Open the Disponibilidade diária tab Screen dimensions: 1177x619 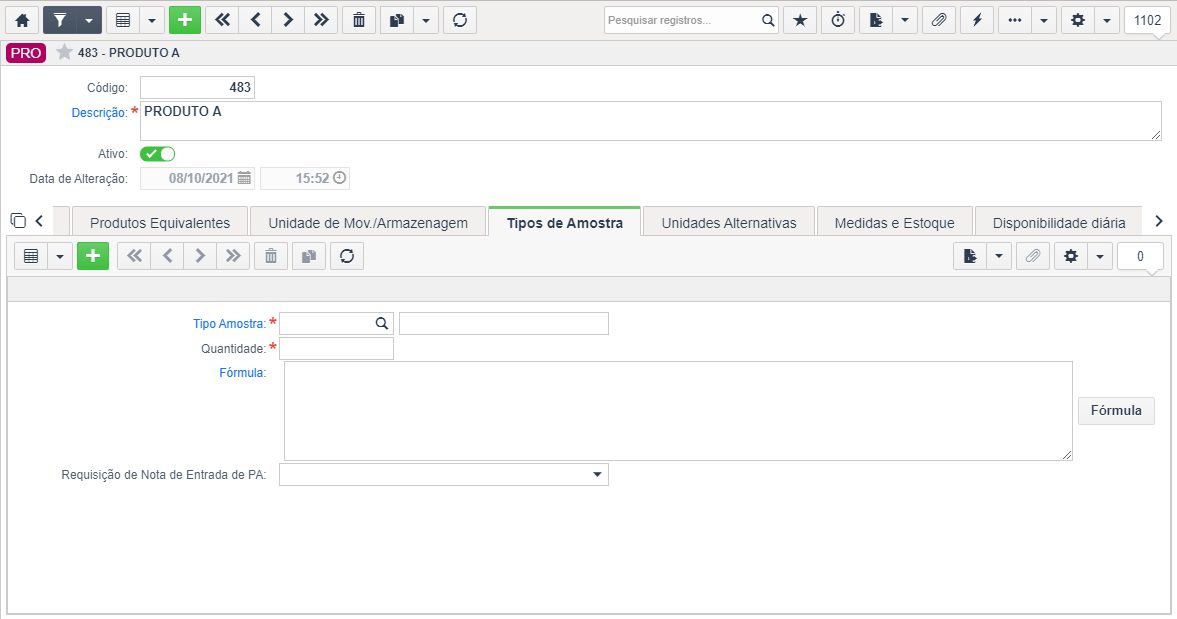[x=1058, y=223]
